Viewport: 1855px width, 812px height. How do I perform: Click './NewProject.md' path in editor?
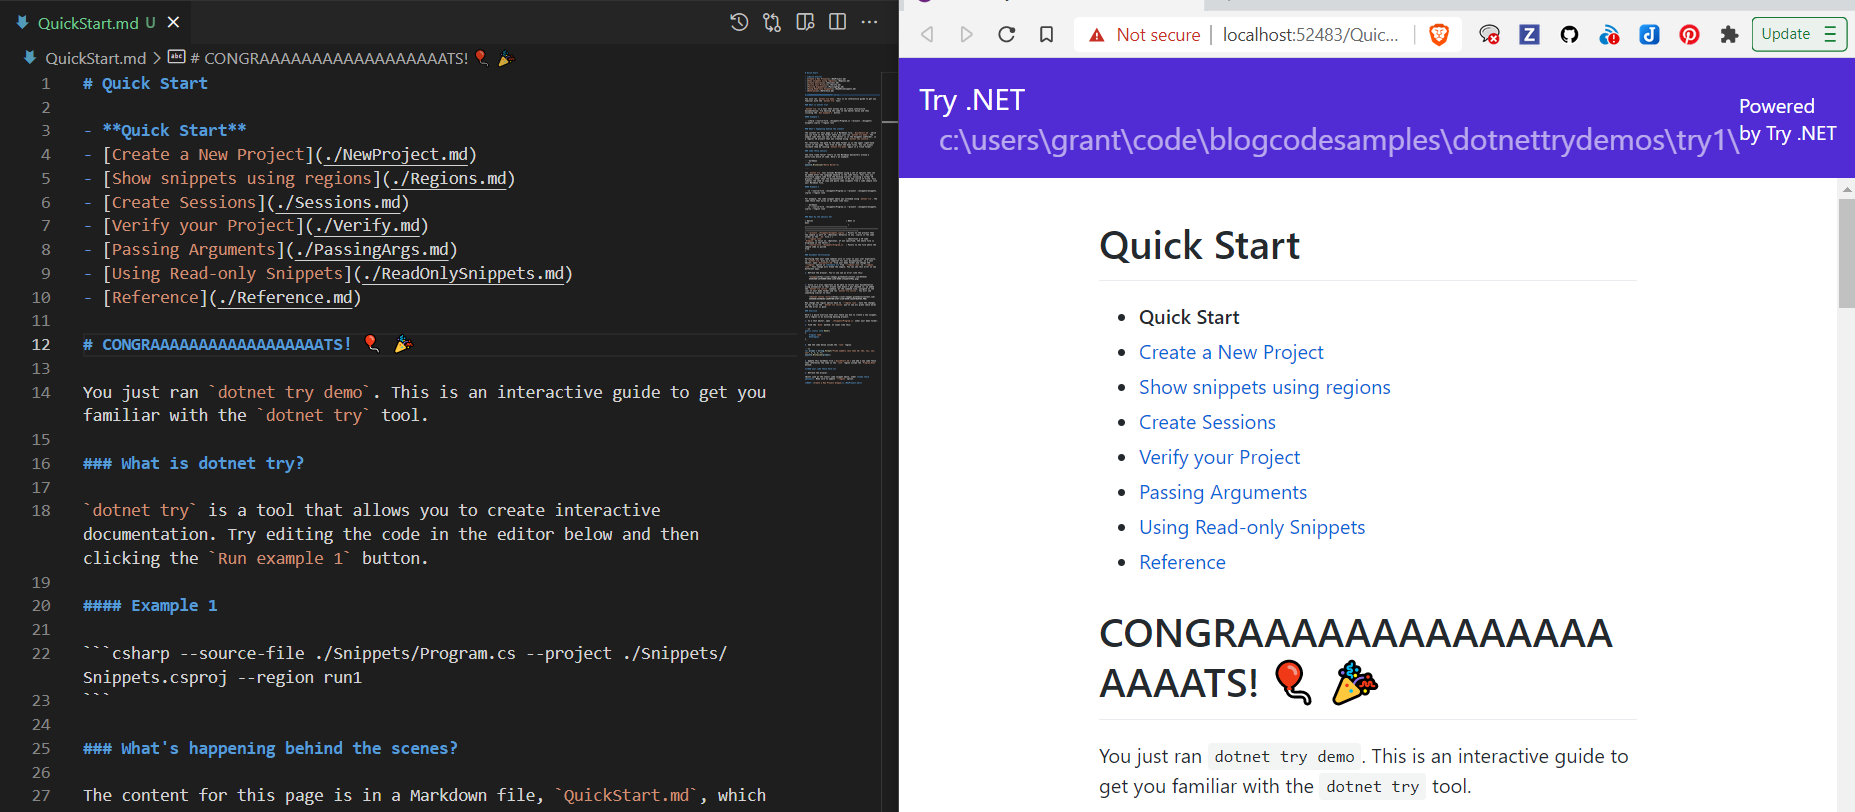(x=396, y=154)
